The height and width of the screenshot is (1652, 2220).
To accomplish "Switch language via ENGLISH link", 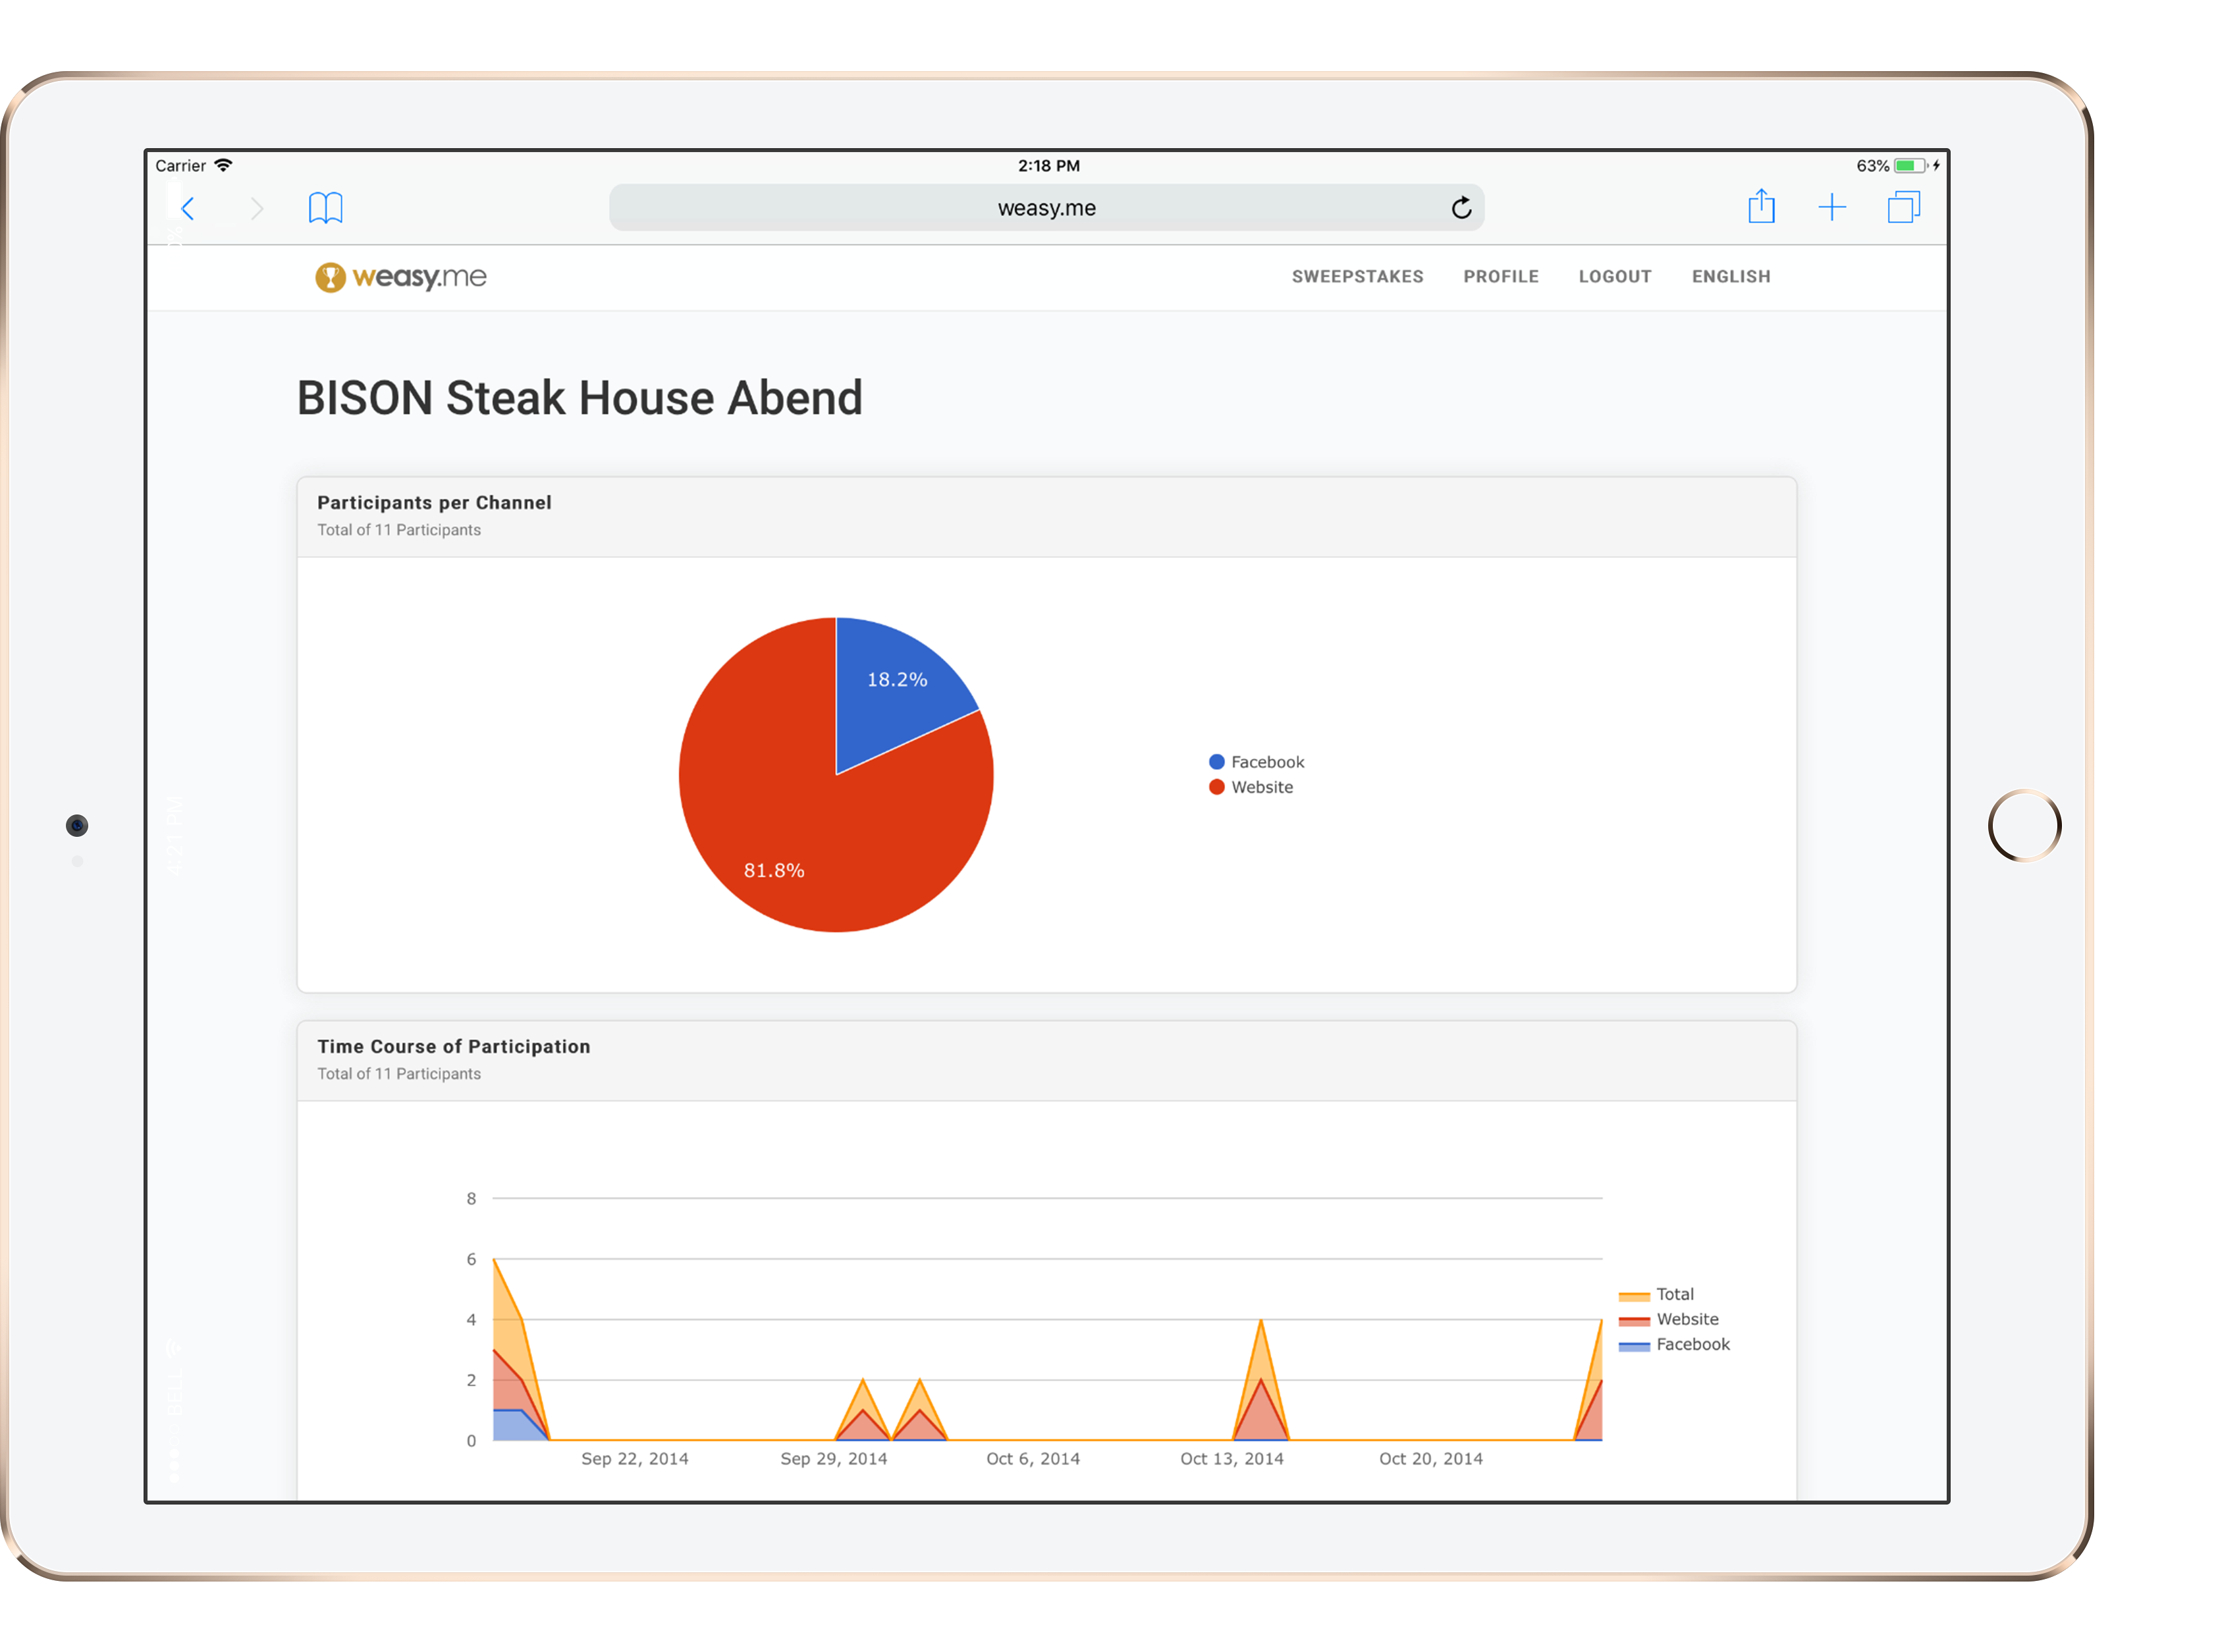I will point(1730,277).
